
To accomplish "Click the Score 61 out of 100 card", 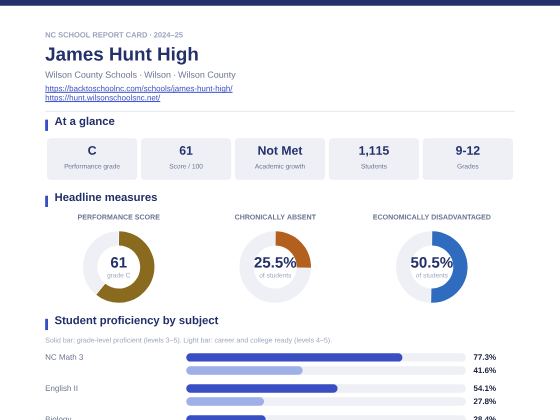I will coord(186,159).
